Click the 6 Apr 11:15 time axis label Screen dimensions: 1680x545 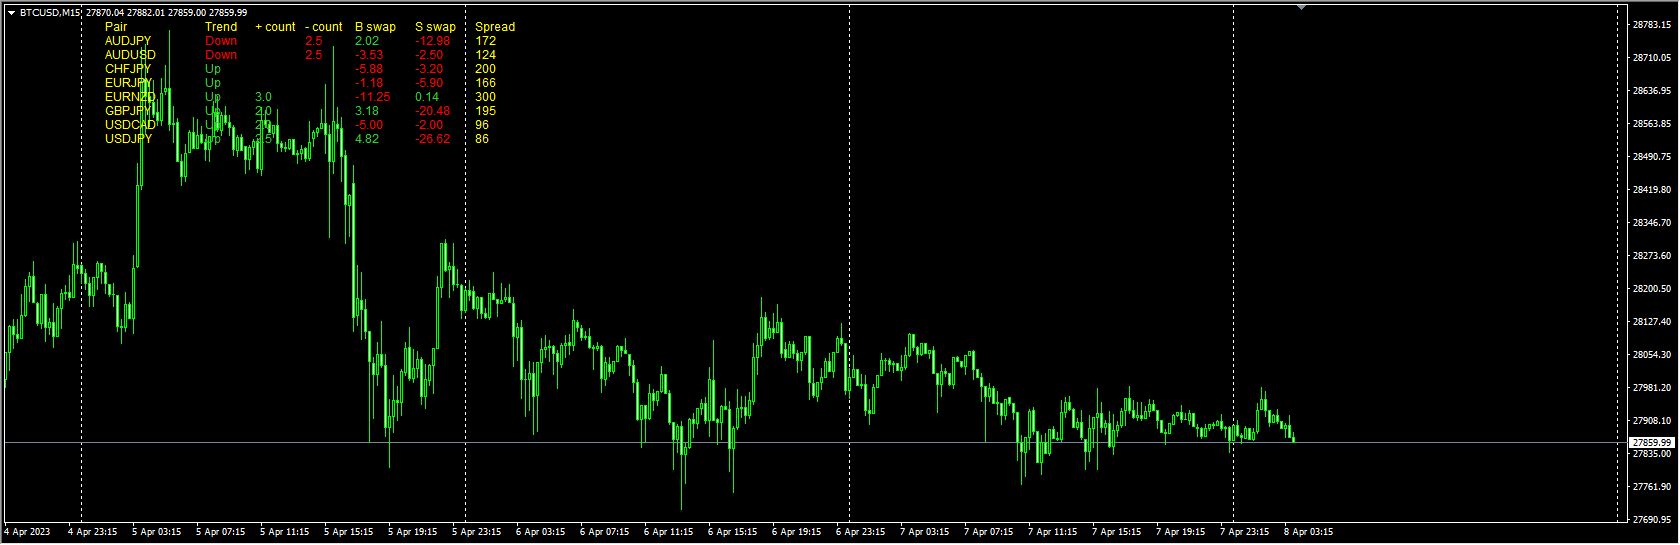668,532
